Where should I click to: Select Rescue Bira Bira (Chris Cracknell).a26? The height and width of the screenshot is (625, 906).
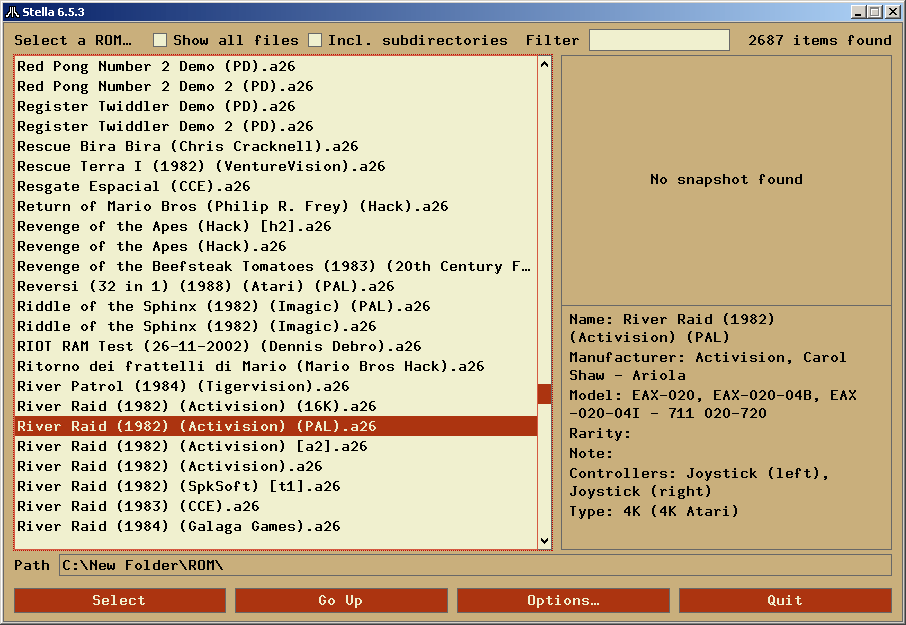point(276,147)
